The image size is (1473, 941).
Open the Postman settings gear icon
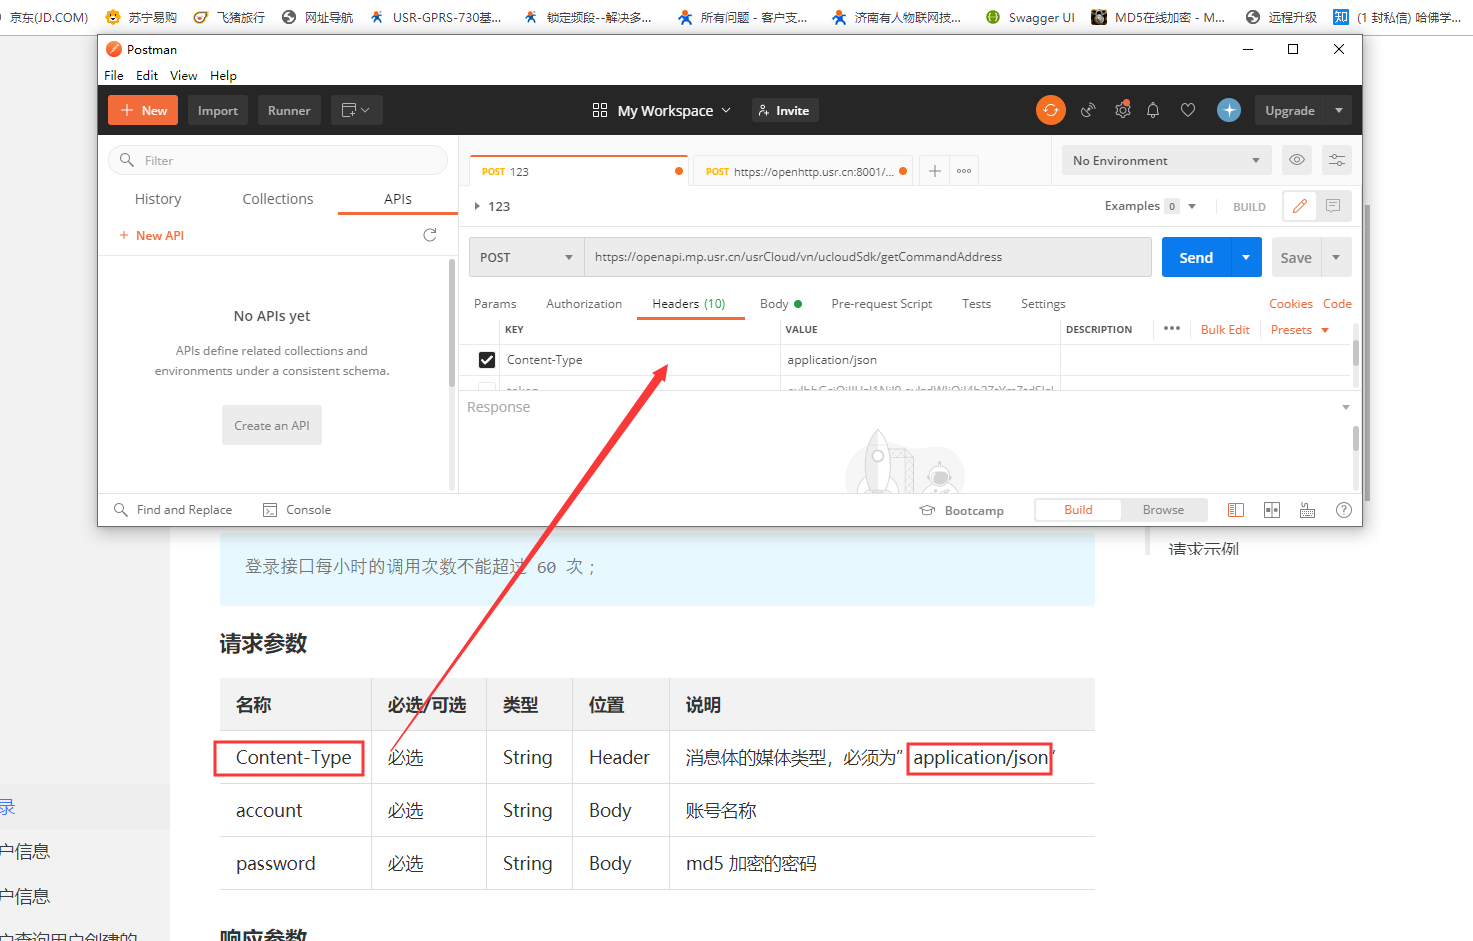(x=1122, y=110)
